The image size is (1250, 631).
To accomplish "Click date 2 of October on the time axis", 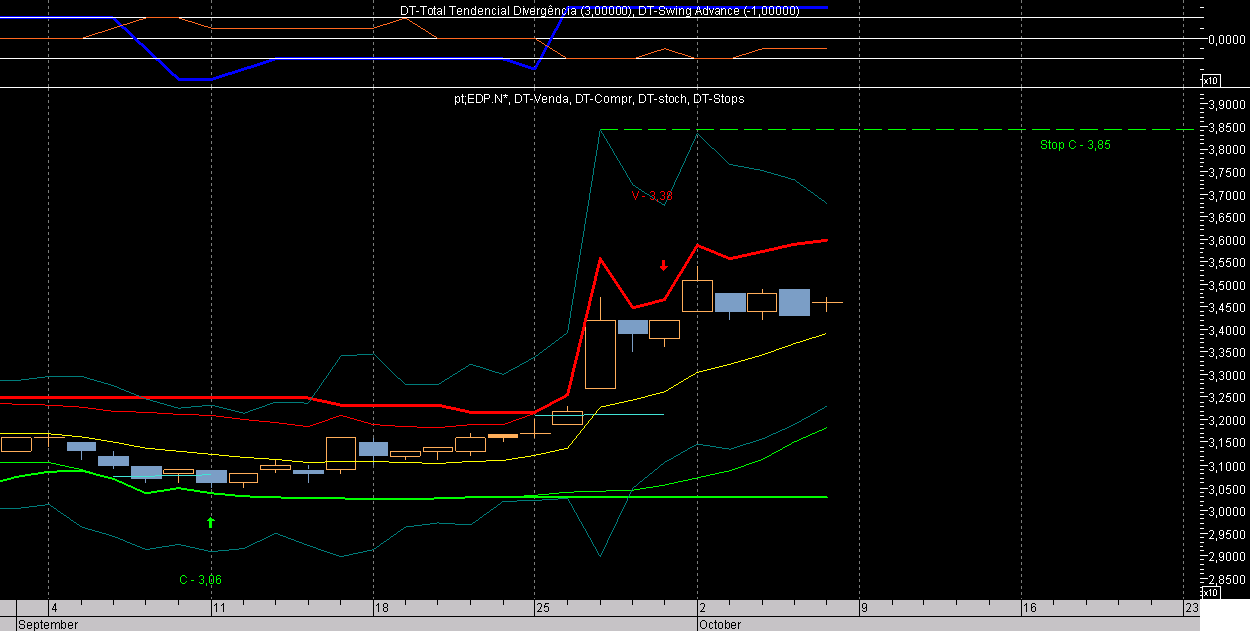I will [x=703, y=608].
